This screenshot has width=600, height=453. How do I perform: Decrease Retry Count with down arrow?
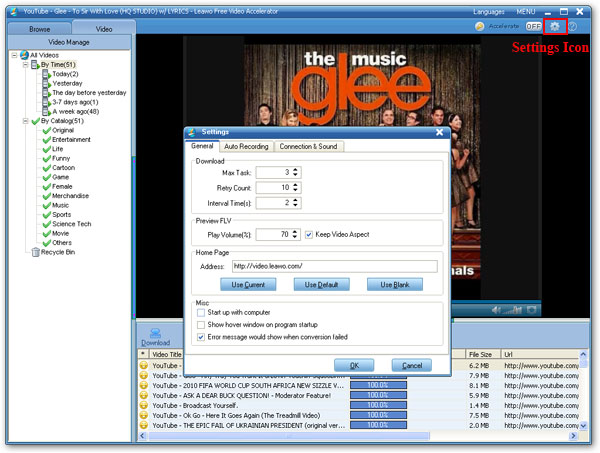click(x=295, y=190)
